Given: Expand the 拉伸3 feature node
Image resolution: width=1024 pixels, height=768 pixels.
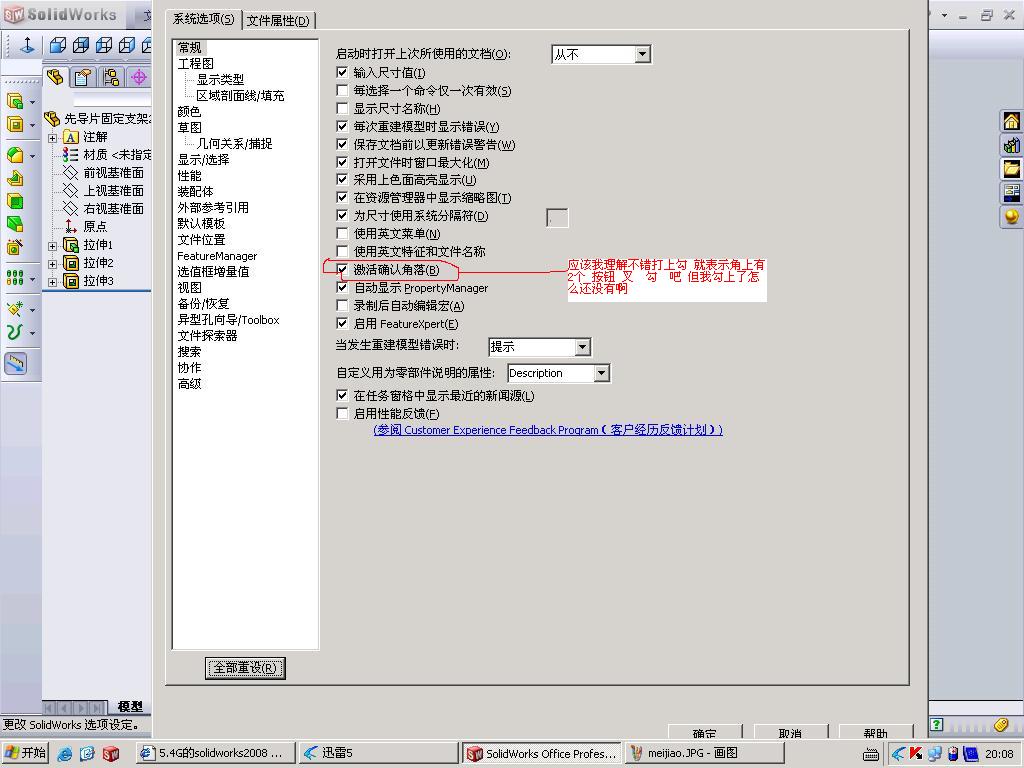Looking at the screenshot, I should coord(52,281).
